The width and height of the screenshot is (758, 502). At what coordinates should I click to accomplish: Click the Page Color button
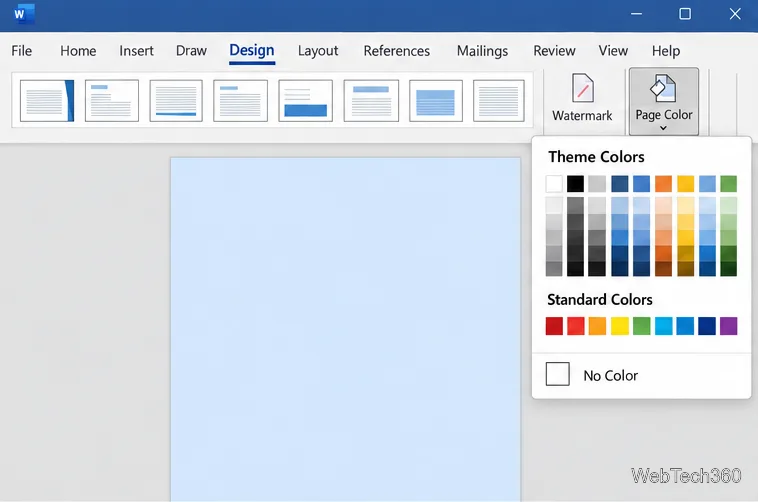(x=664, y=101)
